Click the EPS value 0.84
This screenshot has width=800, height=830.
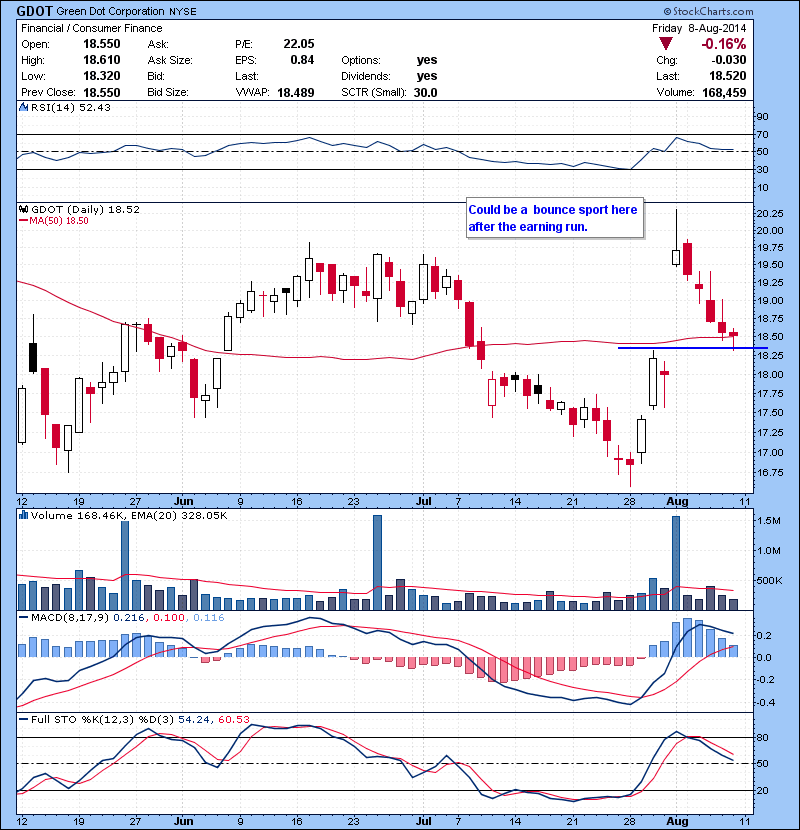coord(302,60)
